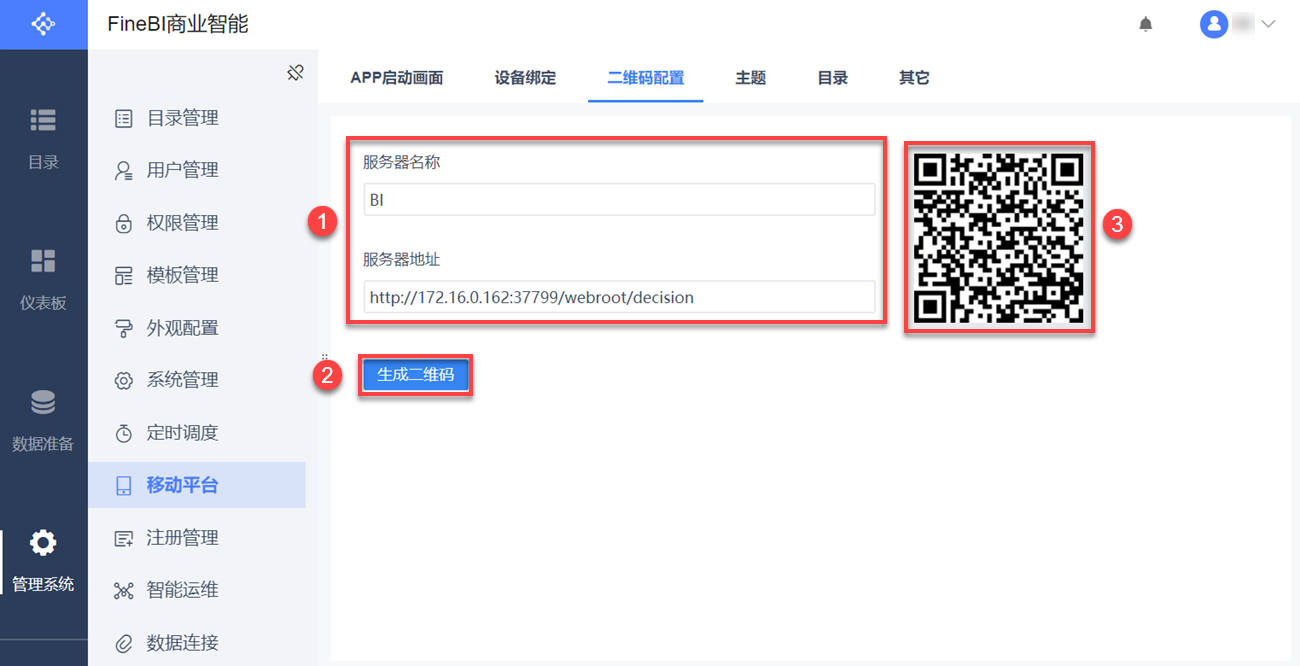Open 目录 in the left navigation
The height and width of the screenshot is (666, 1300).
tap(43, 138)
